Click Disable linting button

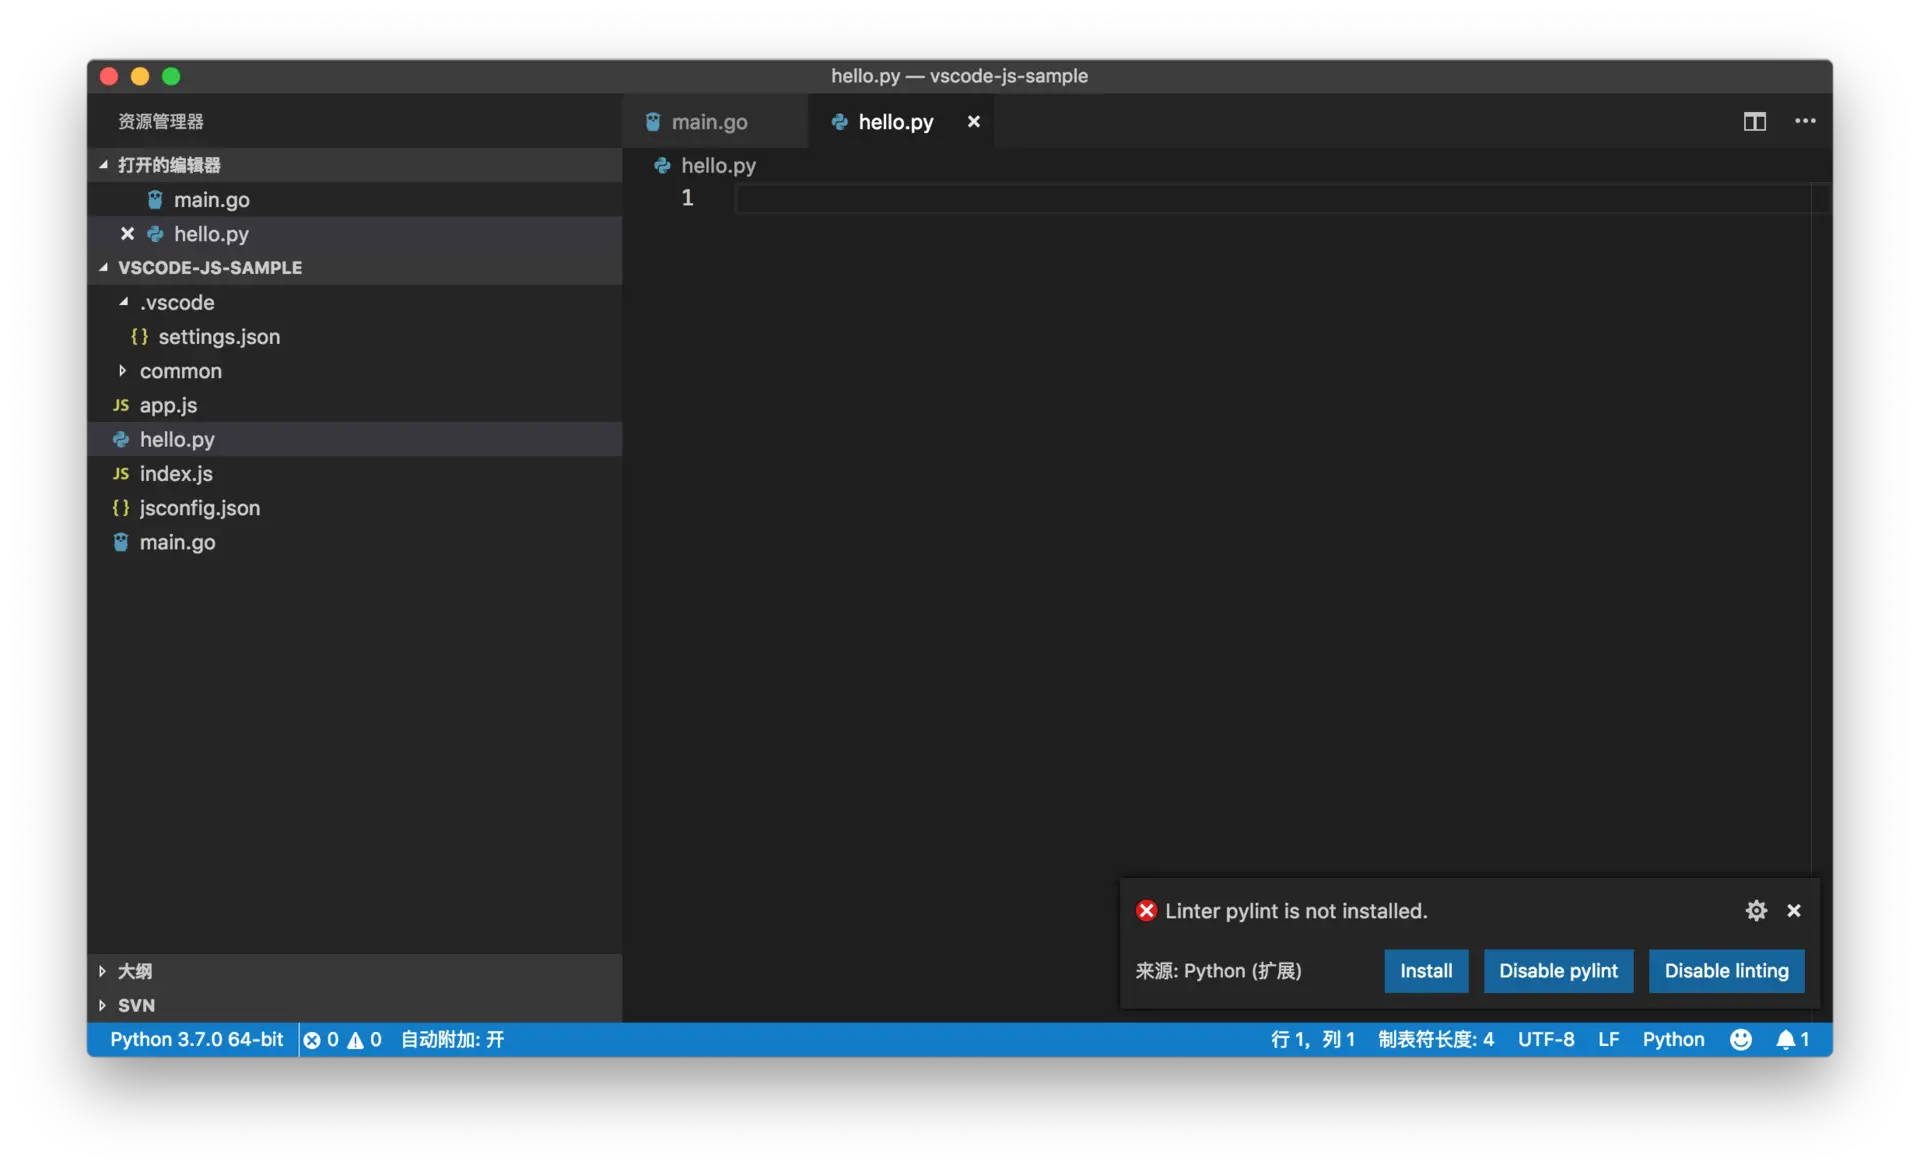1725,970
